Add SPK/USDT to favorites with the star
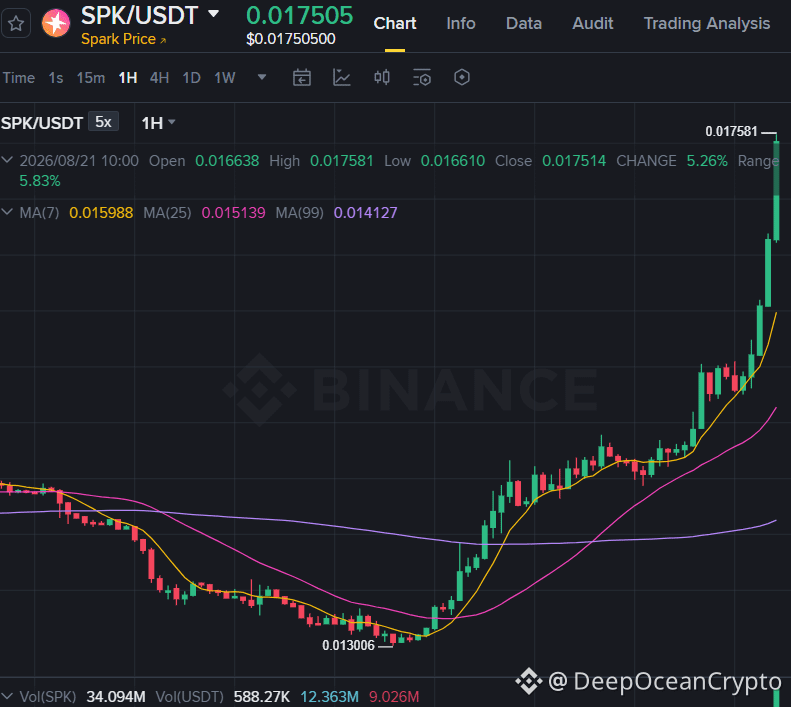Image resolution: width=791 pixels, height=707 pixels. (16, 23)
